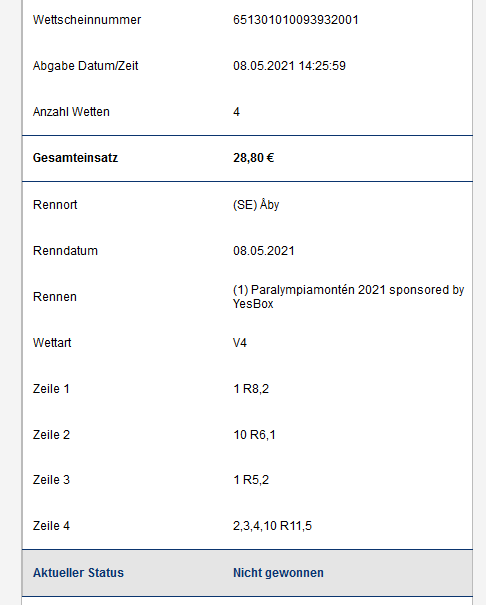The height and width of the screenshot is (605, 486).
Task: Click the Gesamteinsatz label
Action: (75, 158)
